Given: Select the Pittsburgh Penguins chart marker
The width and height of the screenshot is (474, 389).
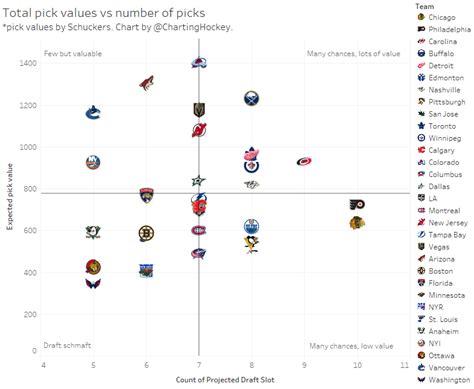Looking at the screenshot, I should tap(251, 244).
